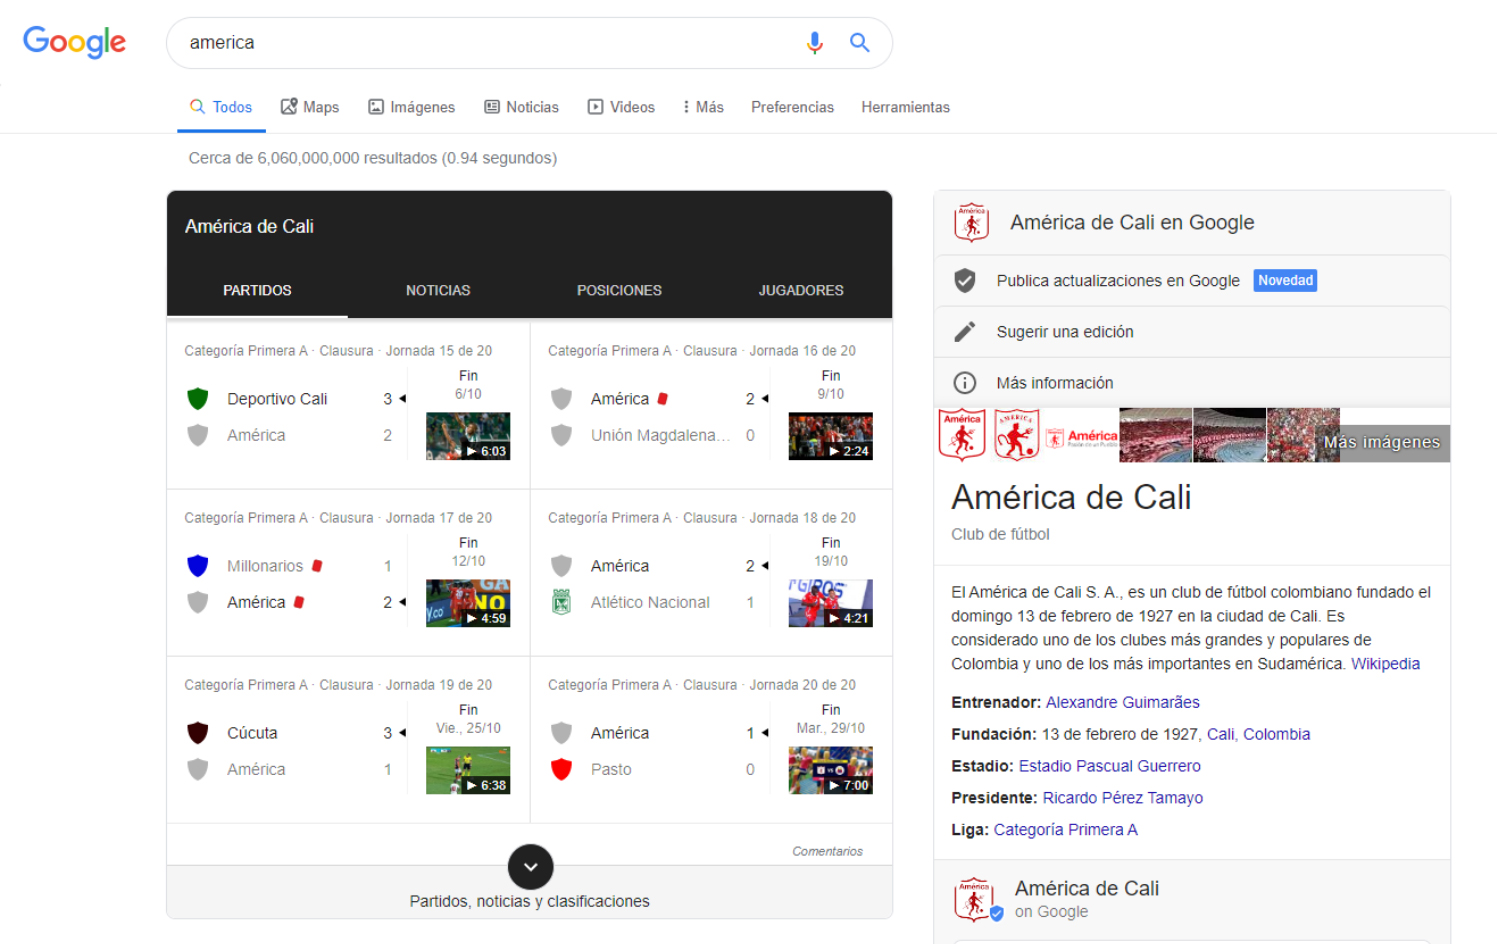The image size is (1497, 944).
Task: Click the Atlético Nacional team name
Action: (650, 602)
